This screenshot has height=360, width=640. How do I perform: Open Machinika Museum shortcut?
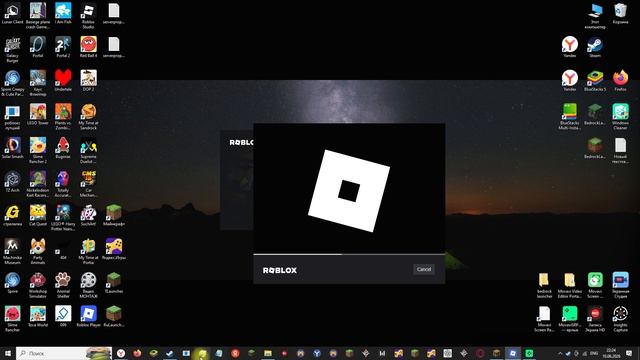pyautogui.click(x=12, y=252)
